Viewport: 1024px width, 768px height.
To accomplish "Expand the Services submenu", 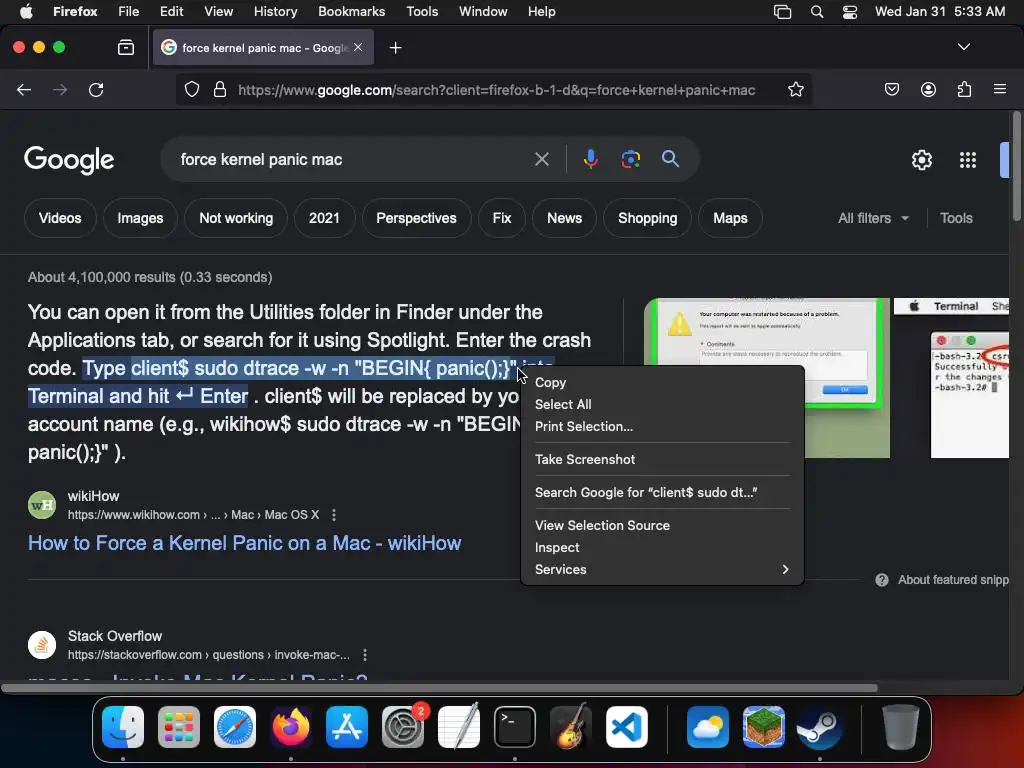I will (662, 569).
